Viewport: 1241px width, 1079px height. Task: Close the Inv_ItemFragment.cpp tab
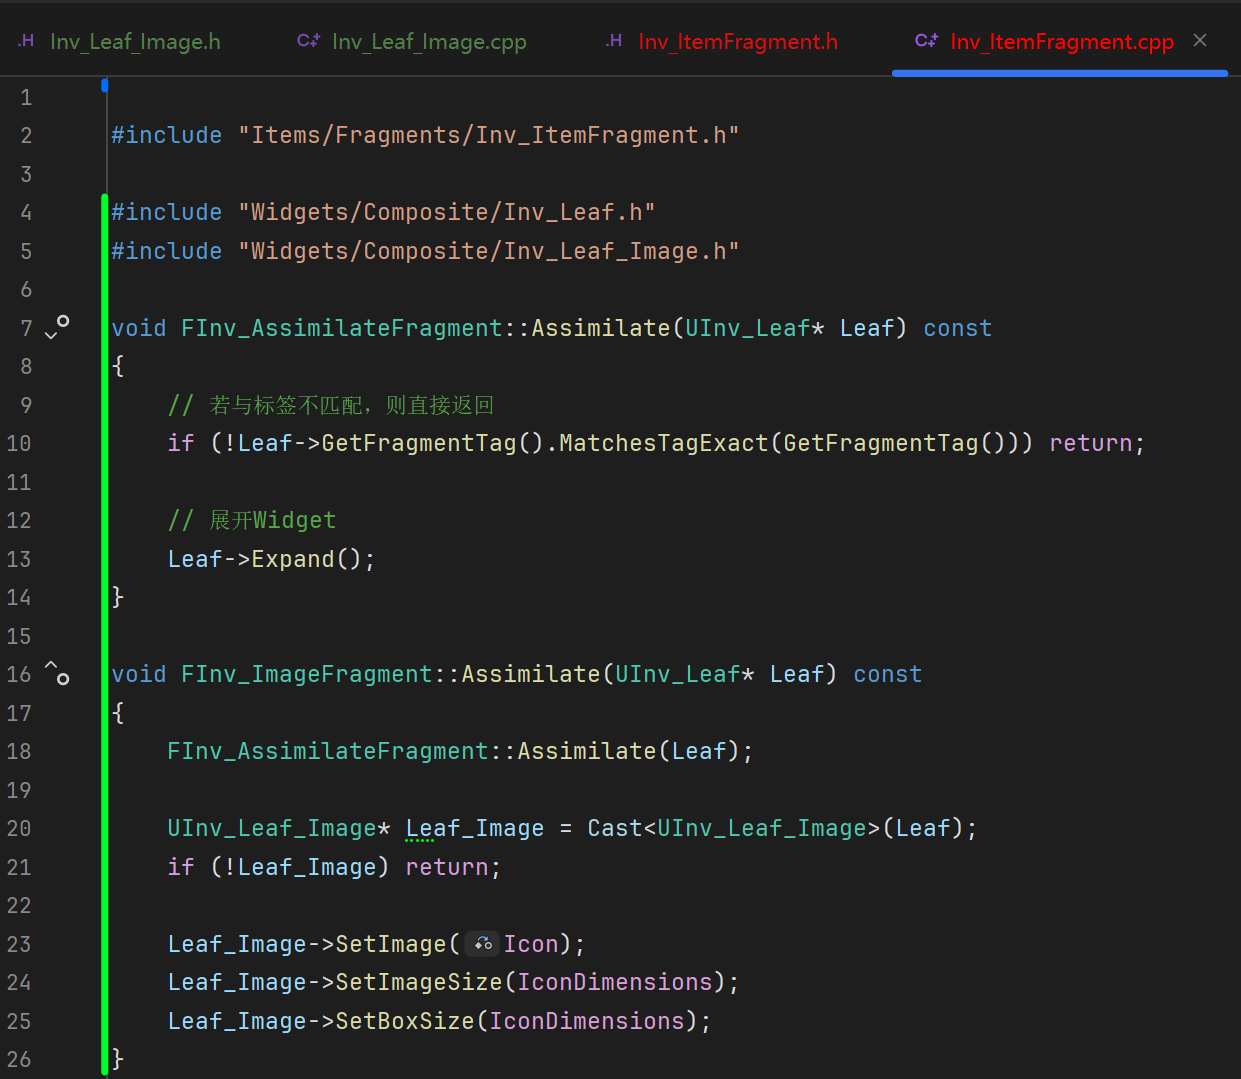click(1200, 40)
